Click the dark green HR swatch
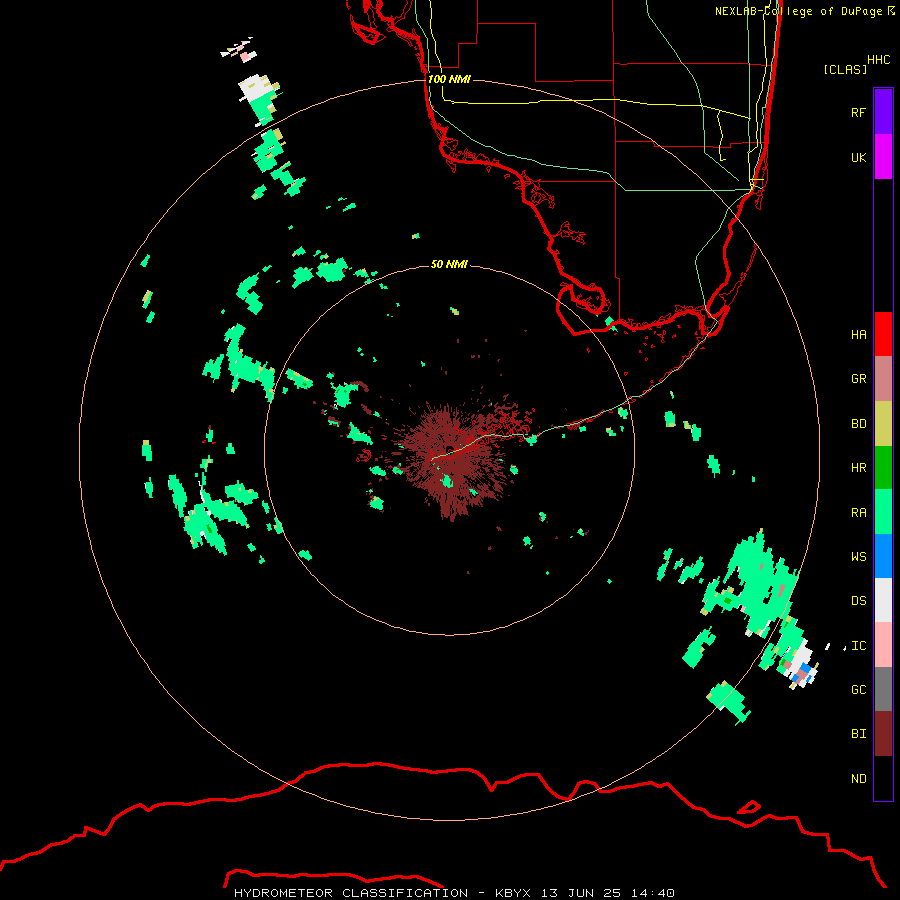Image resolution: width=900 pixels, height=900 pixels. click(883, 468)
